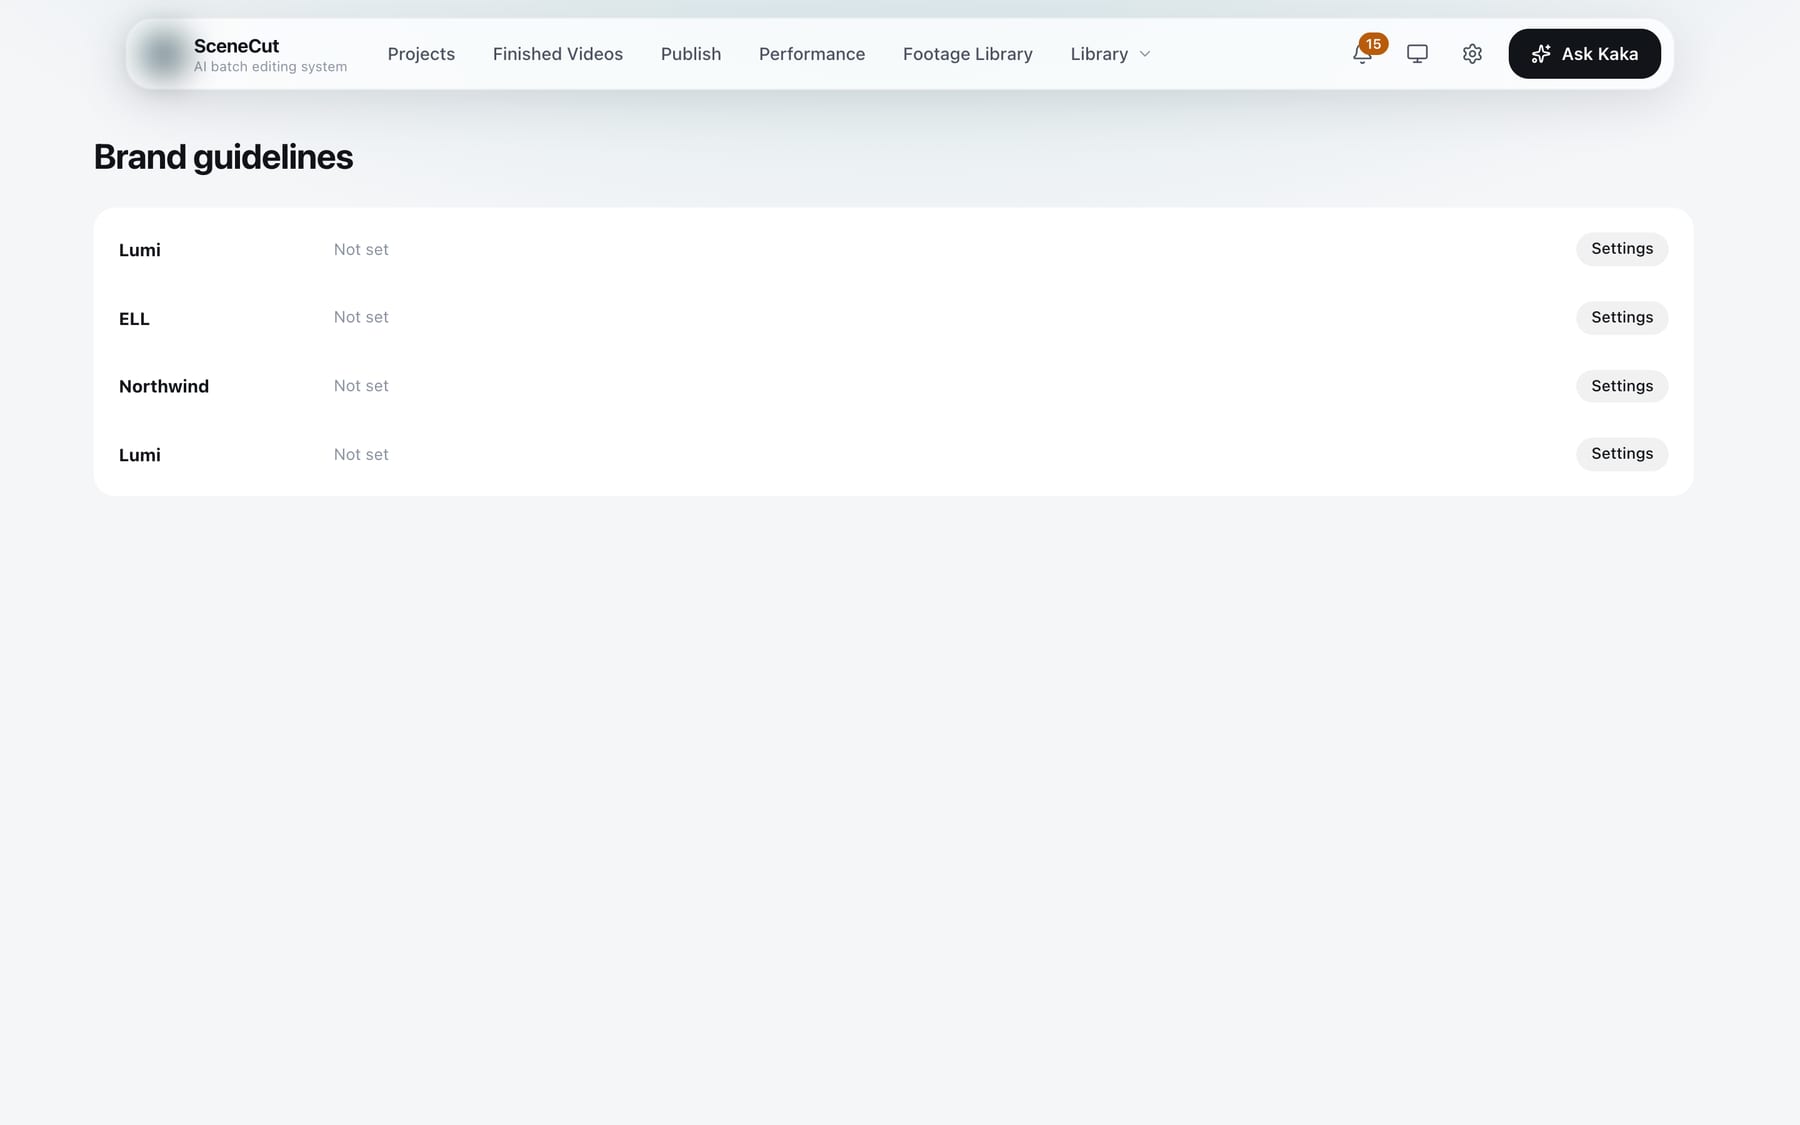Navigate to Performance page
This screenshot has width=1800, height=1125.
click(x=812, y=54)
